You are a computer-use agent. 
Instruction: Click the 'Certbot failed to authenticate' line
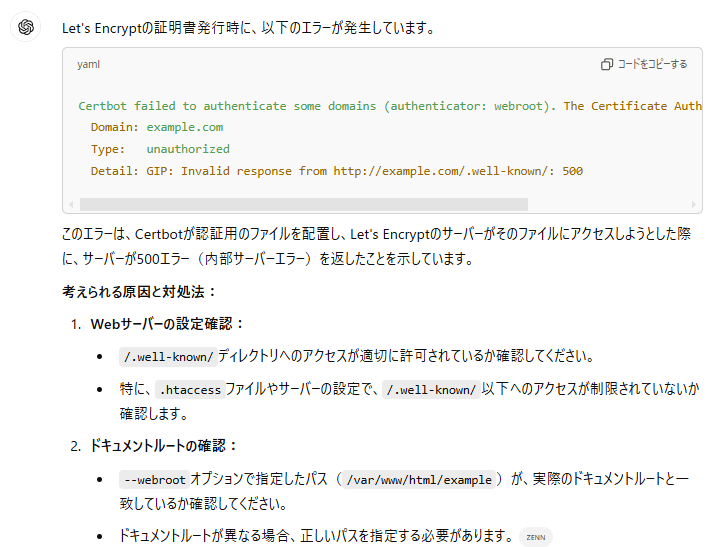pos(390,106)
